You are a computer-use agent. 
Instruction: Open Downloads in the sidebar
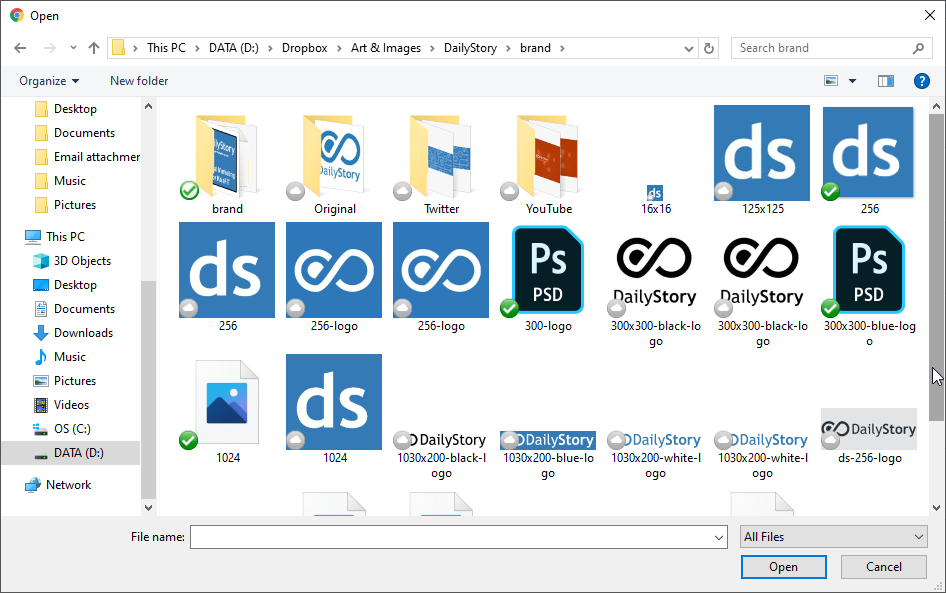[x=74, y=333]
